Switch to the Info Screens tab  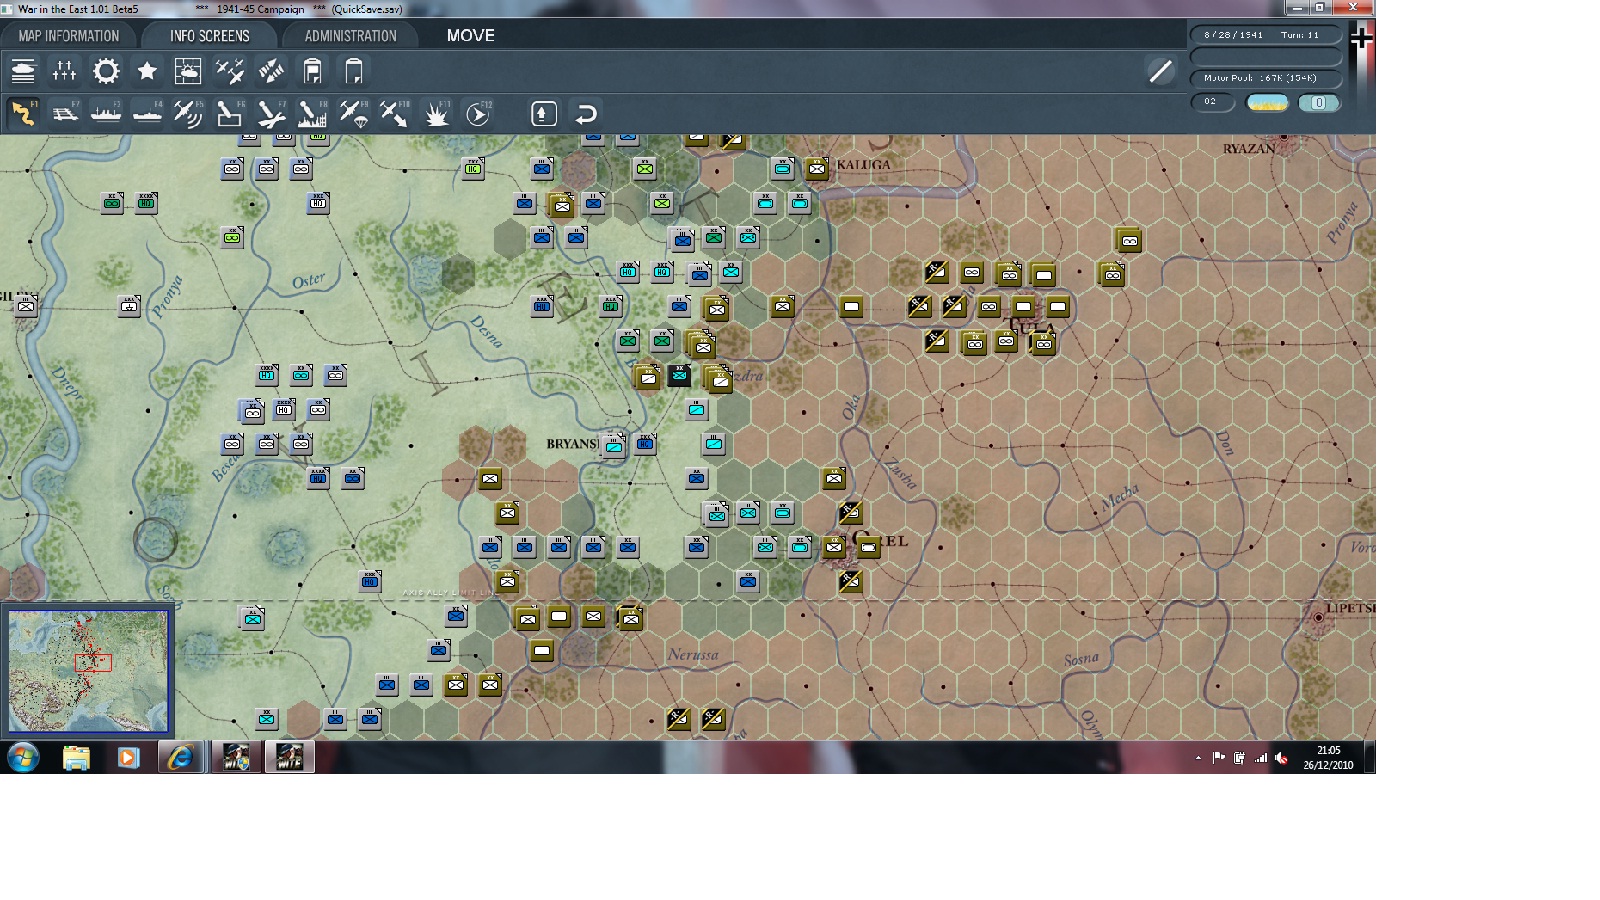(x=209, y=36)
